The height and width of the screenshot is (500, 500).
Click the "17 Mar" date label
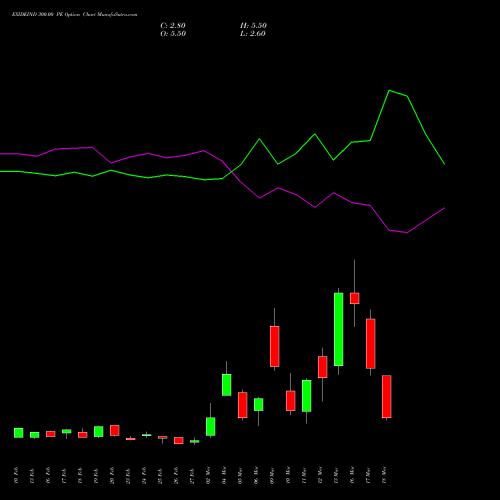point(368,475)
